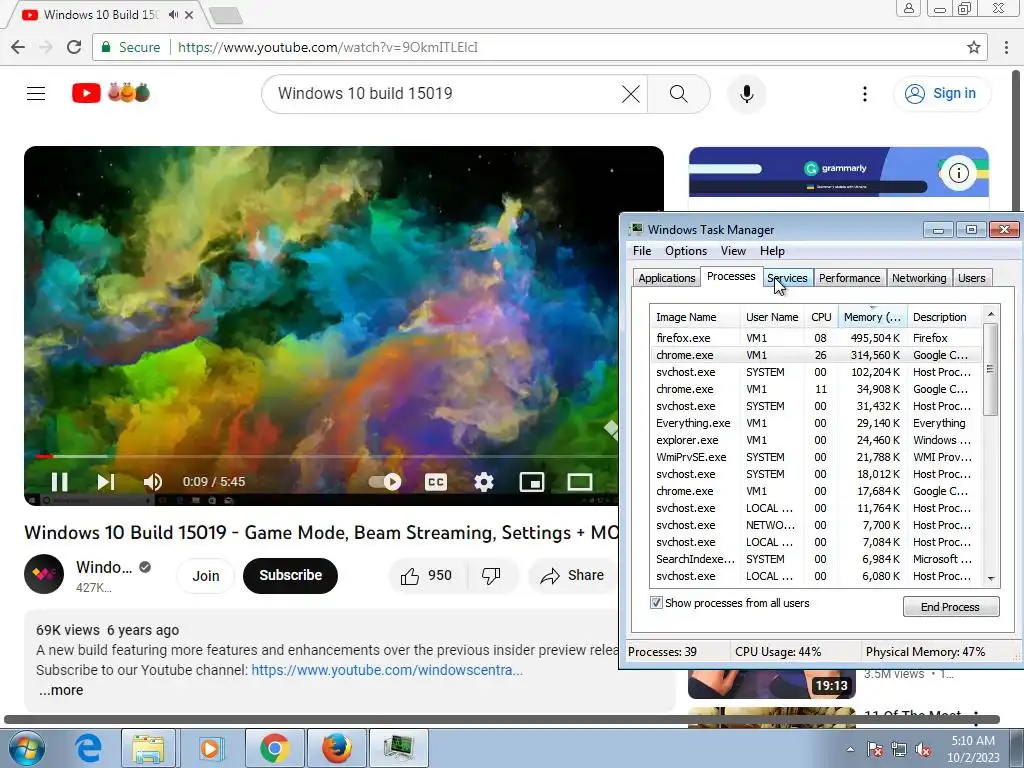
Task: Show hidden system tray icons arrow
Action: click(x=850, y=749)
